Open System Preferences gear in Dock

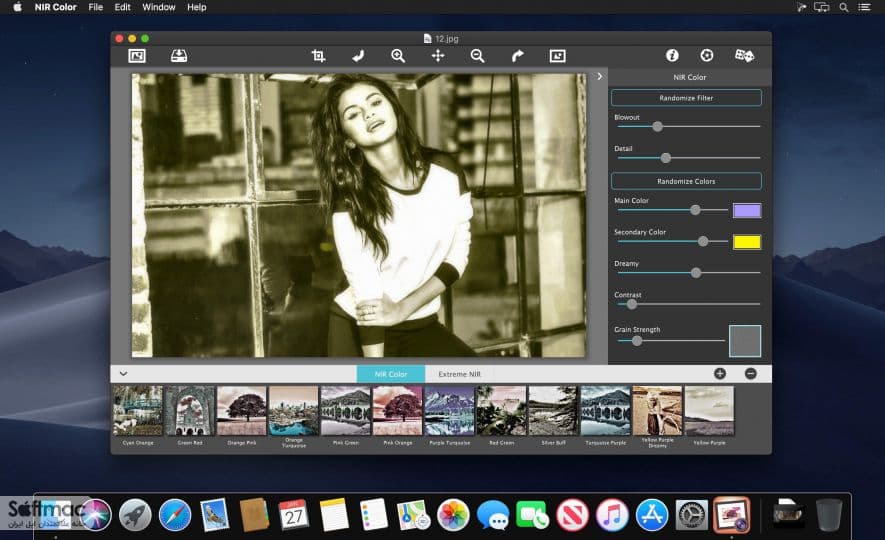[x=691, y=515]
